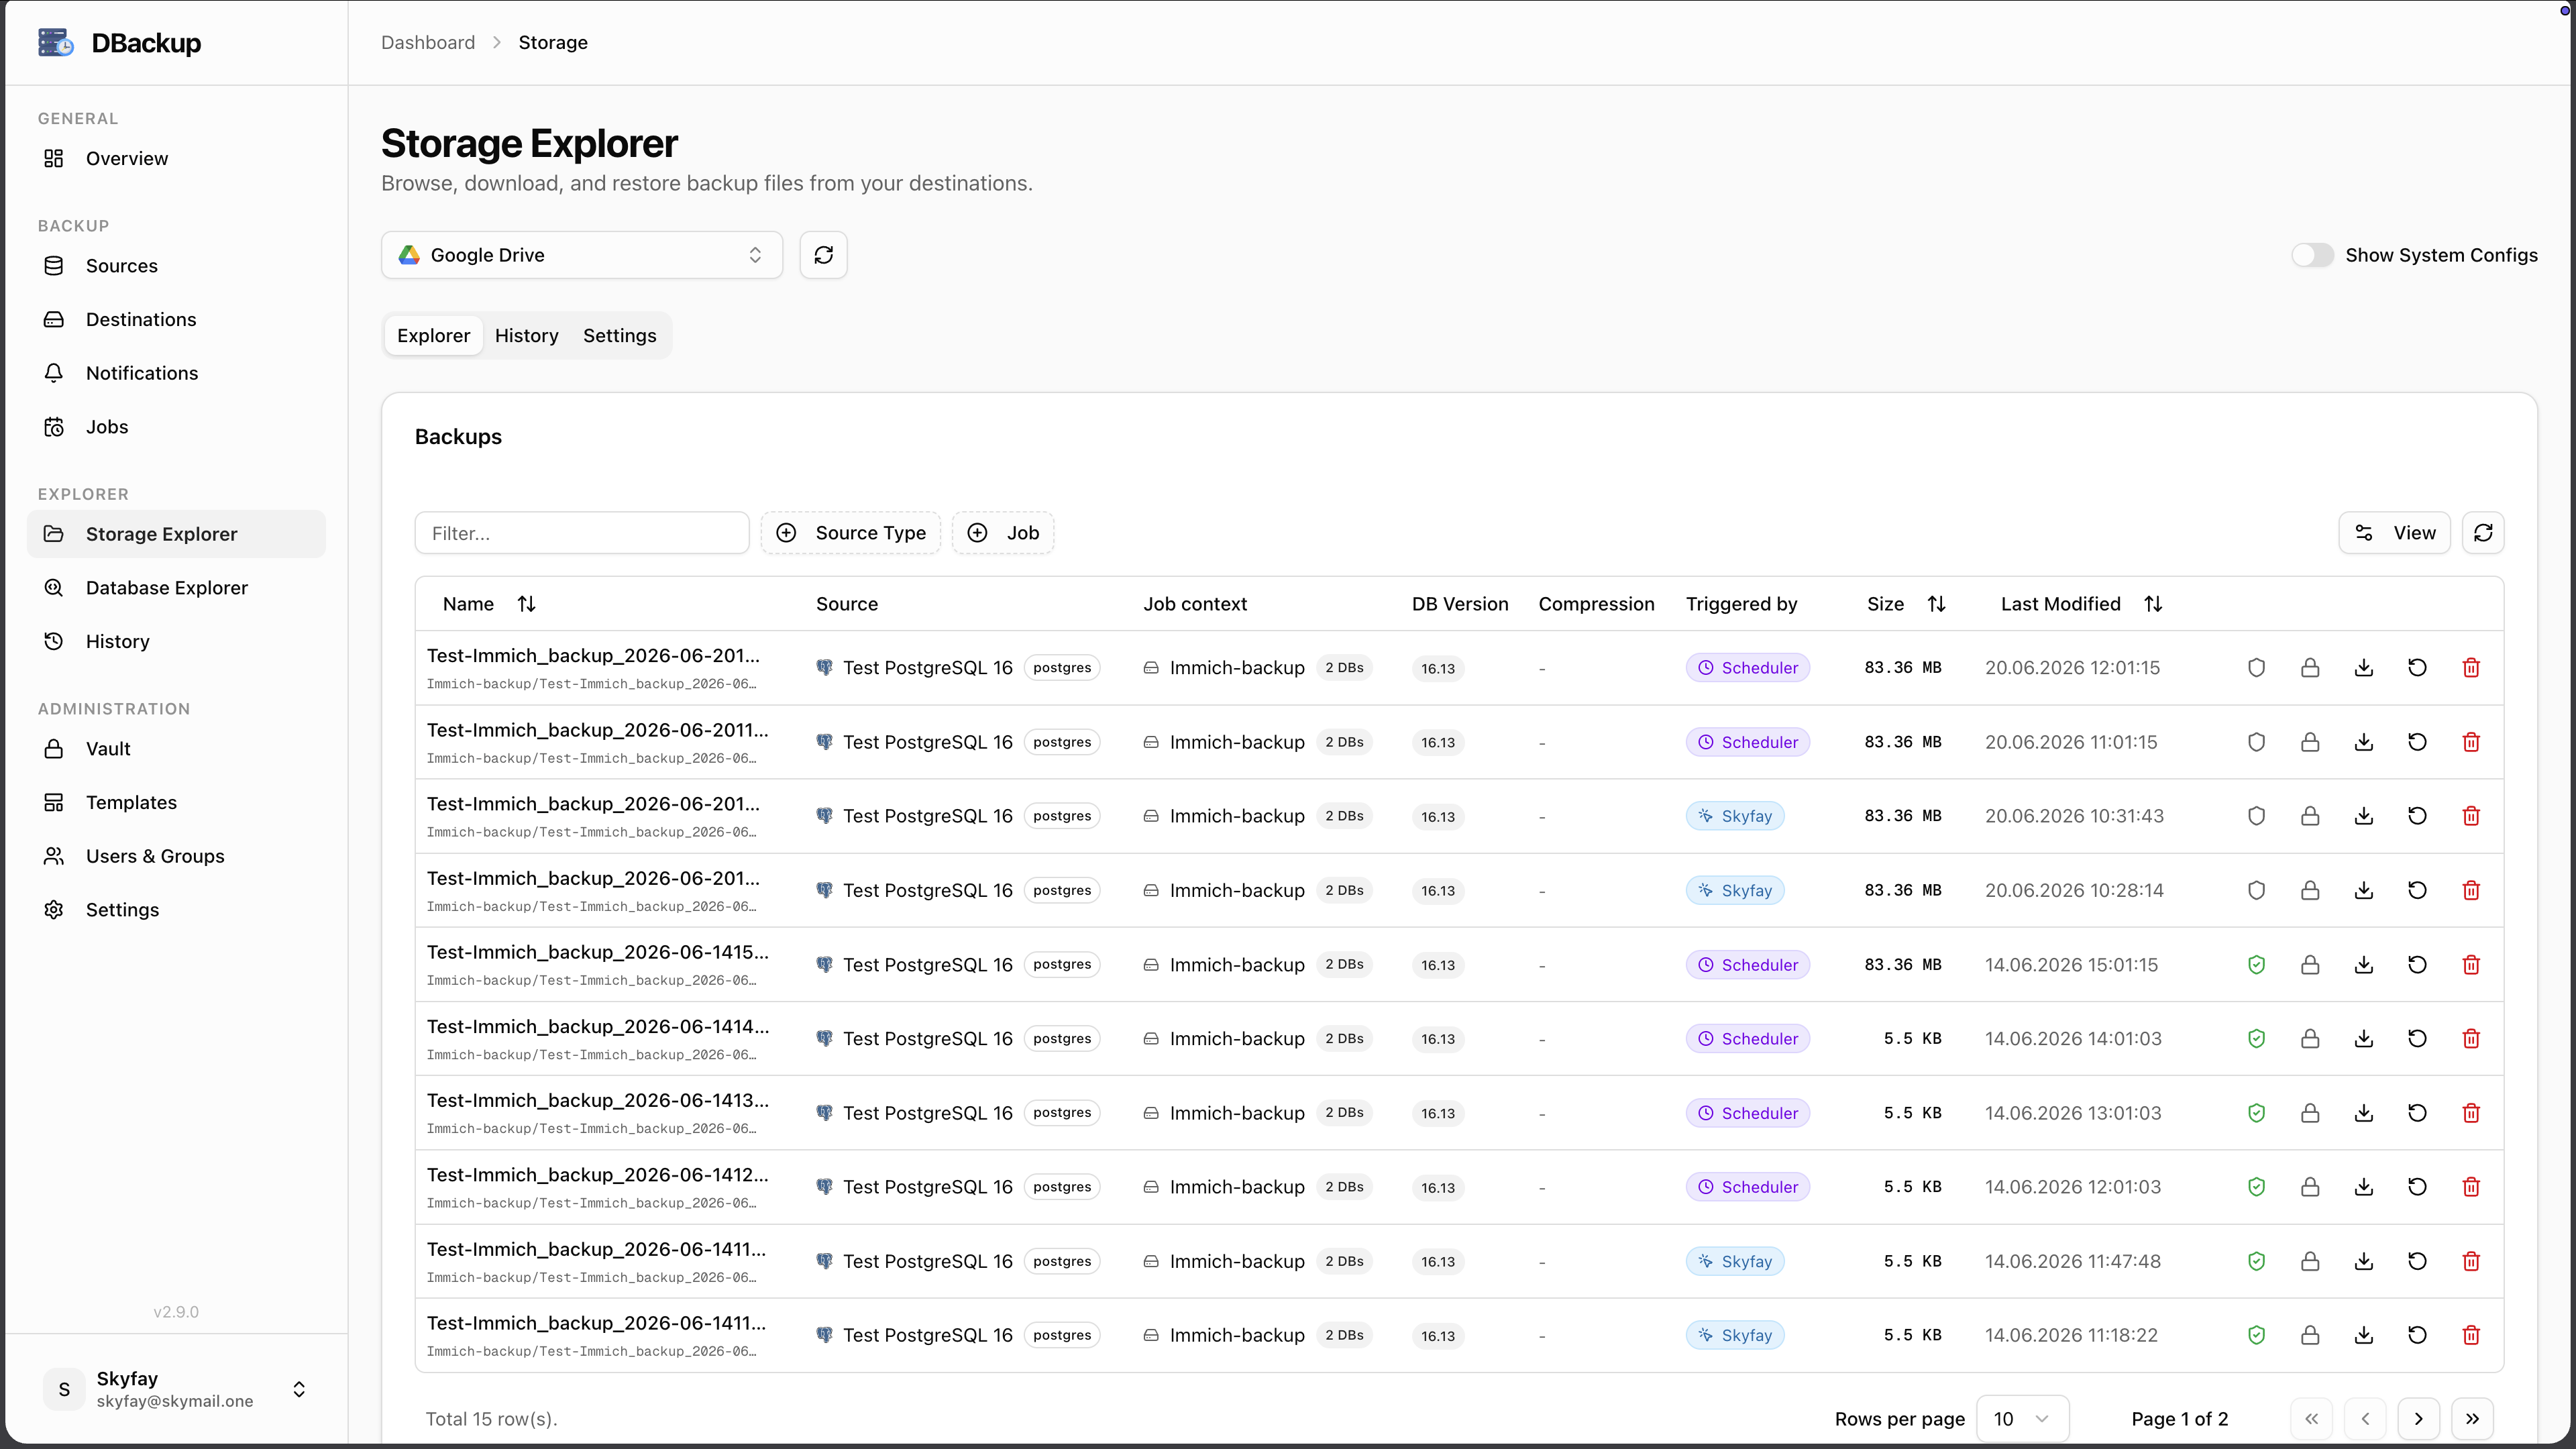Toggle Show System Configs switch
The height and width of the screenshot is (1449, 2576).
point(2312,255)
